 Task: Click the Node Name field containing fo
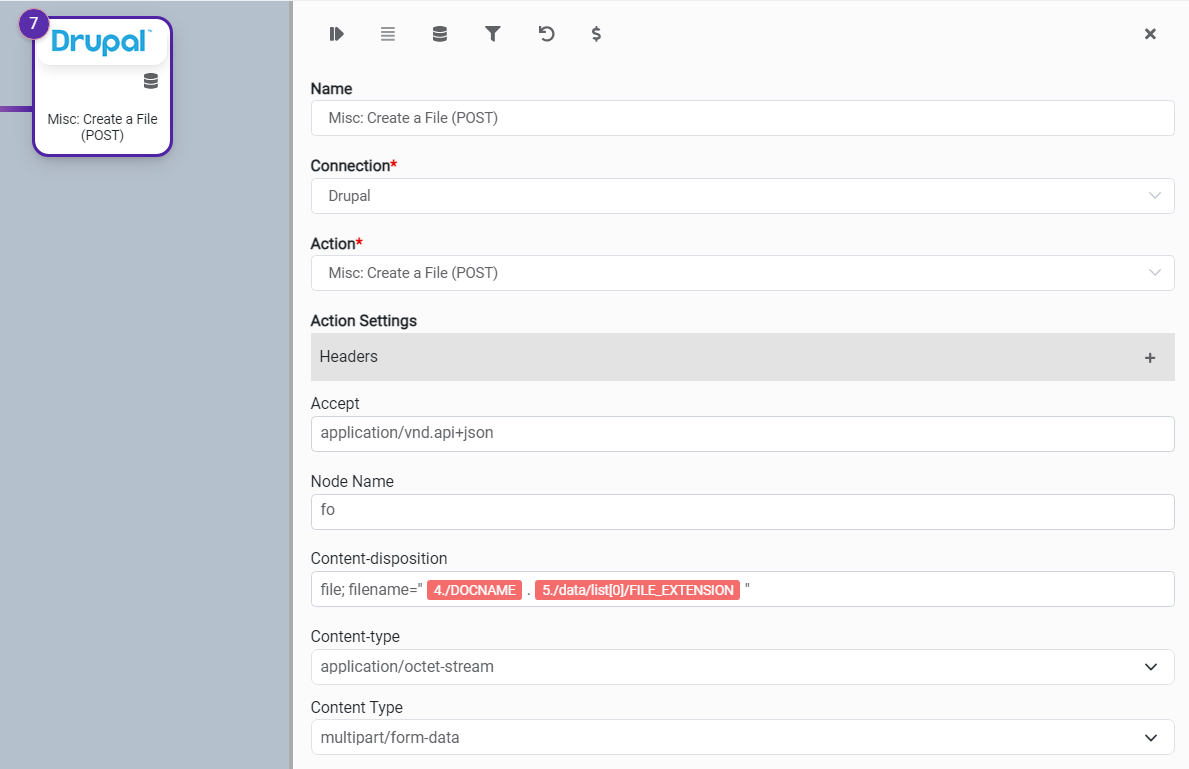coord(742,512)
